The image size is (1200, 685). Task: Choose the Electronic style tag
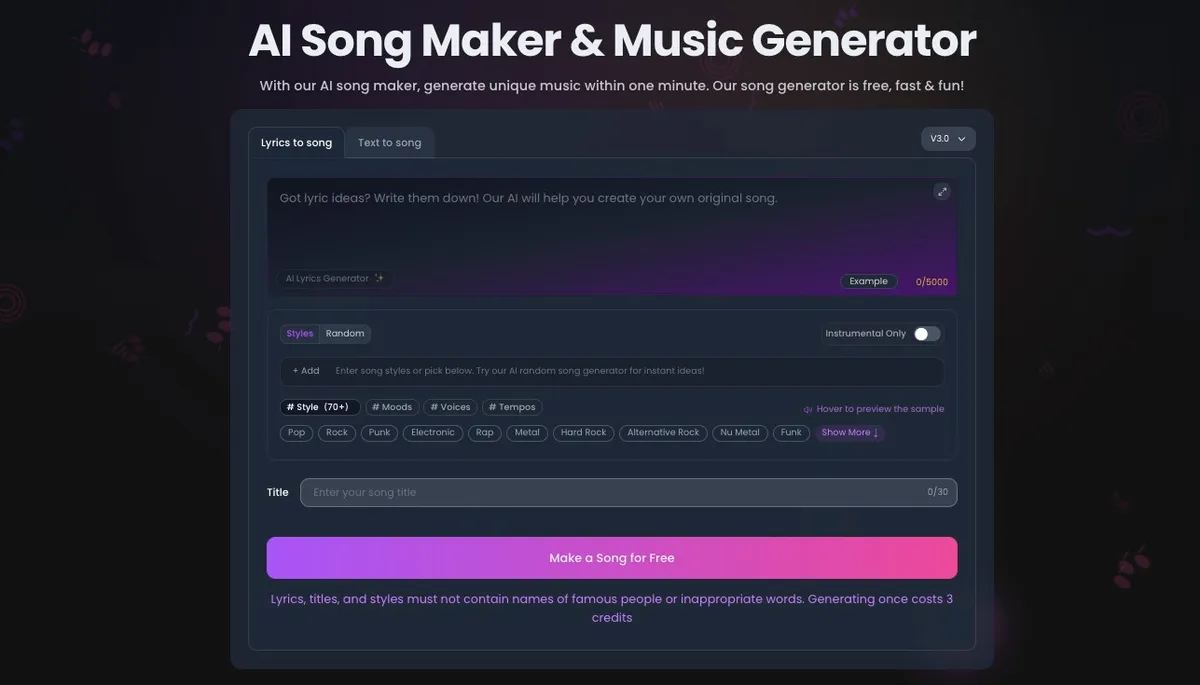433,433
